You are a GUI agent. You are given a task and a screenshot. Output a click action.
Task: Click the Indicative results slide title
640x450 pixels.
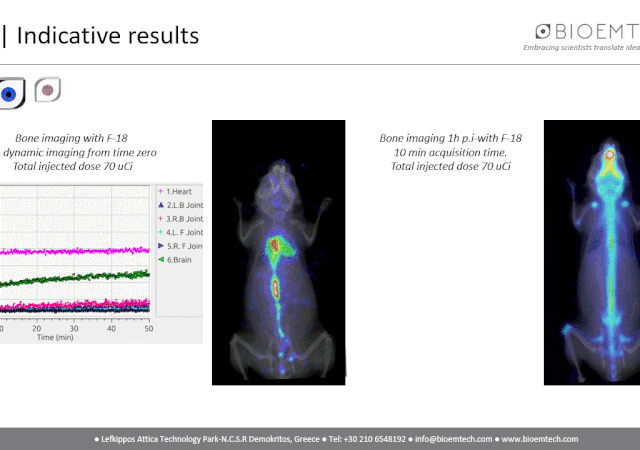click(x=107, y=36)
